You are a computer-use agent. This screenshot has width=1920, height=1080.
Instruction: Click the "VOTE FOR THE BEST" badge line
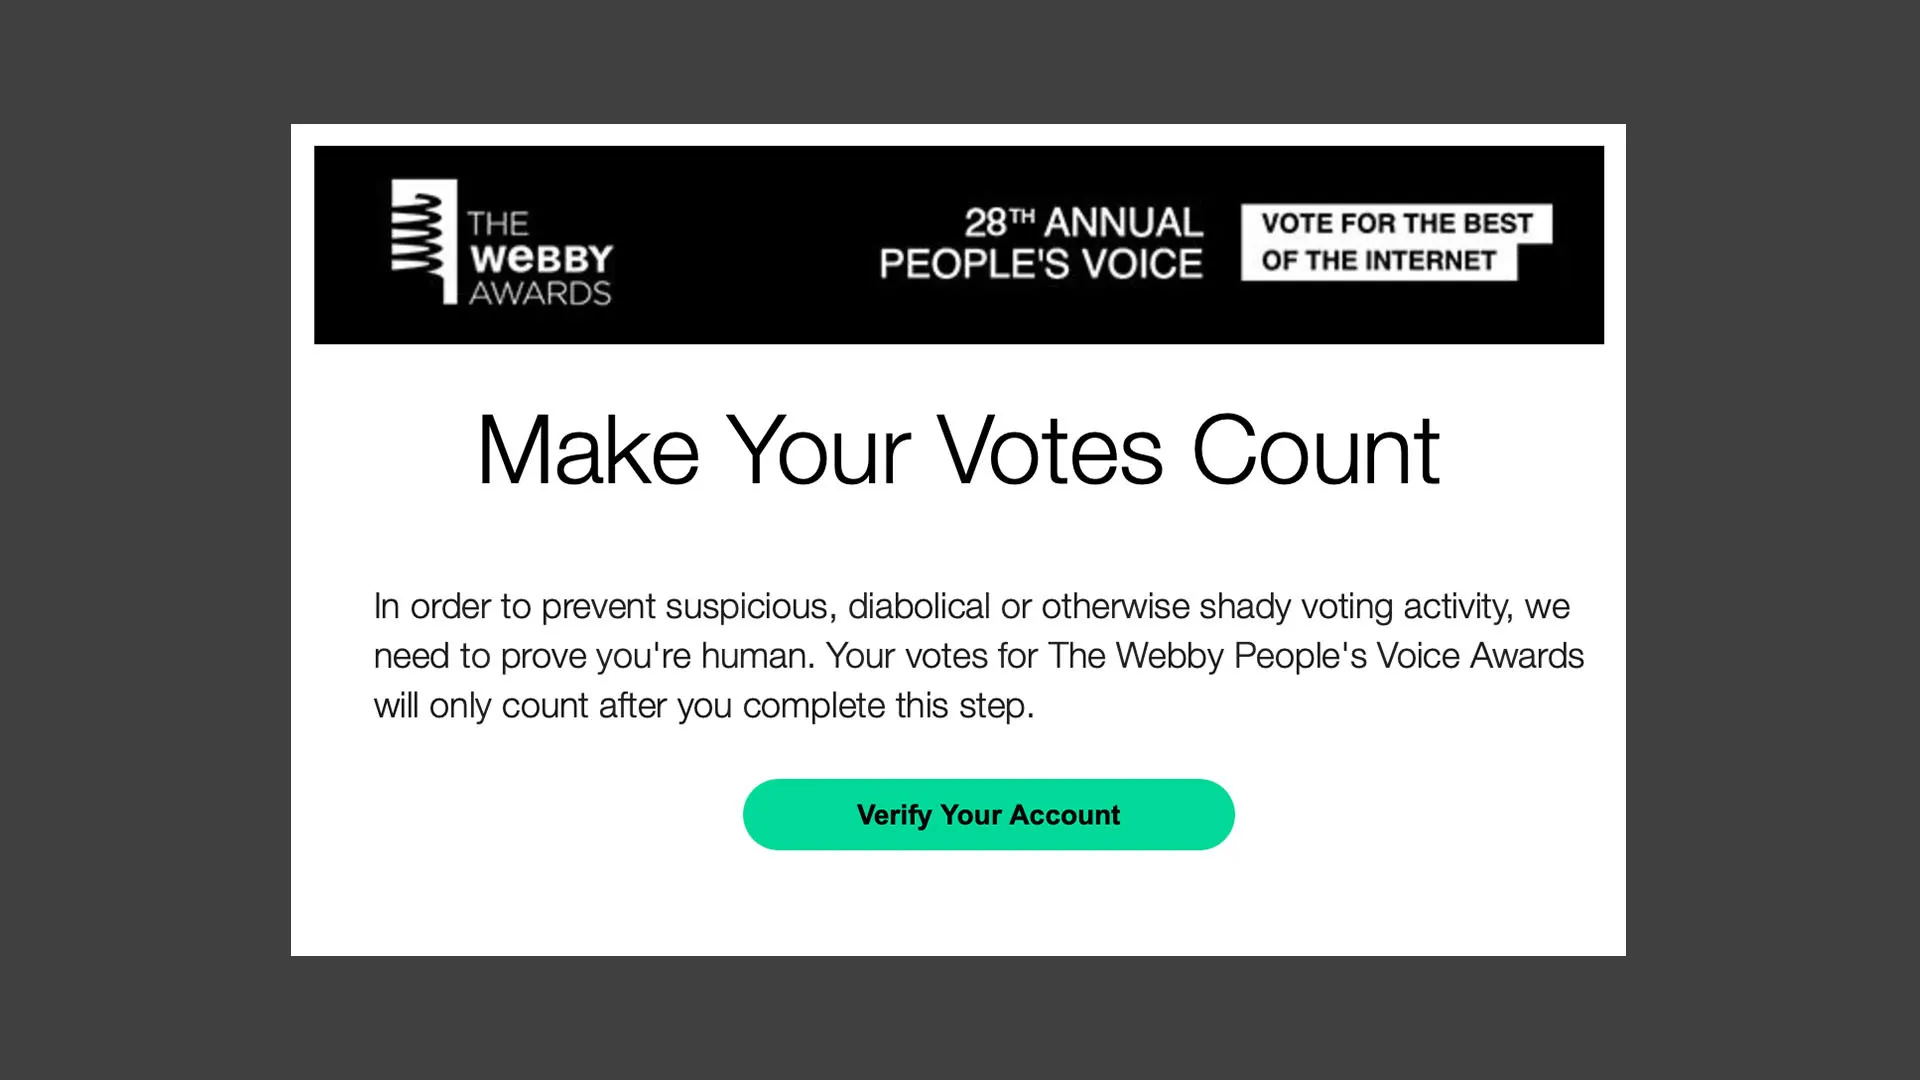1396,223
